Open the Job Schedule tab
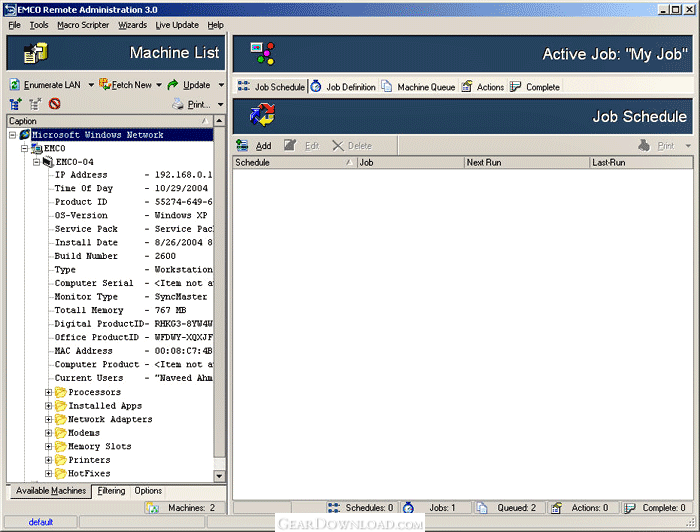 click(271, 87)
